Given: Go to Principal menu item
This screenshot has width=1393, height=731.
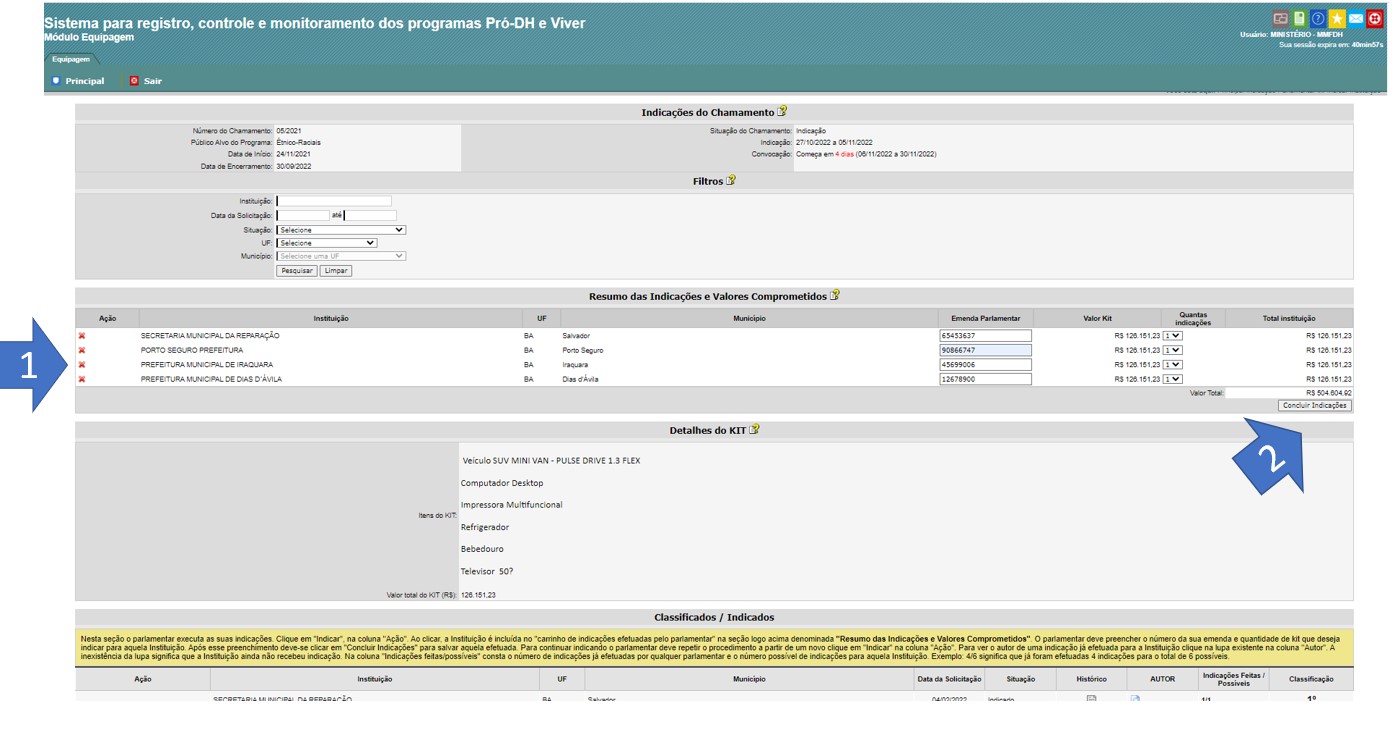Looking at the screenshot, I should coord(78,81).
